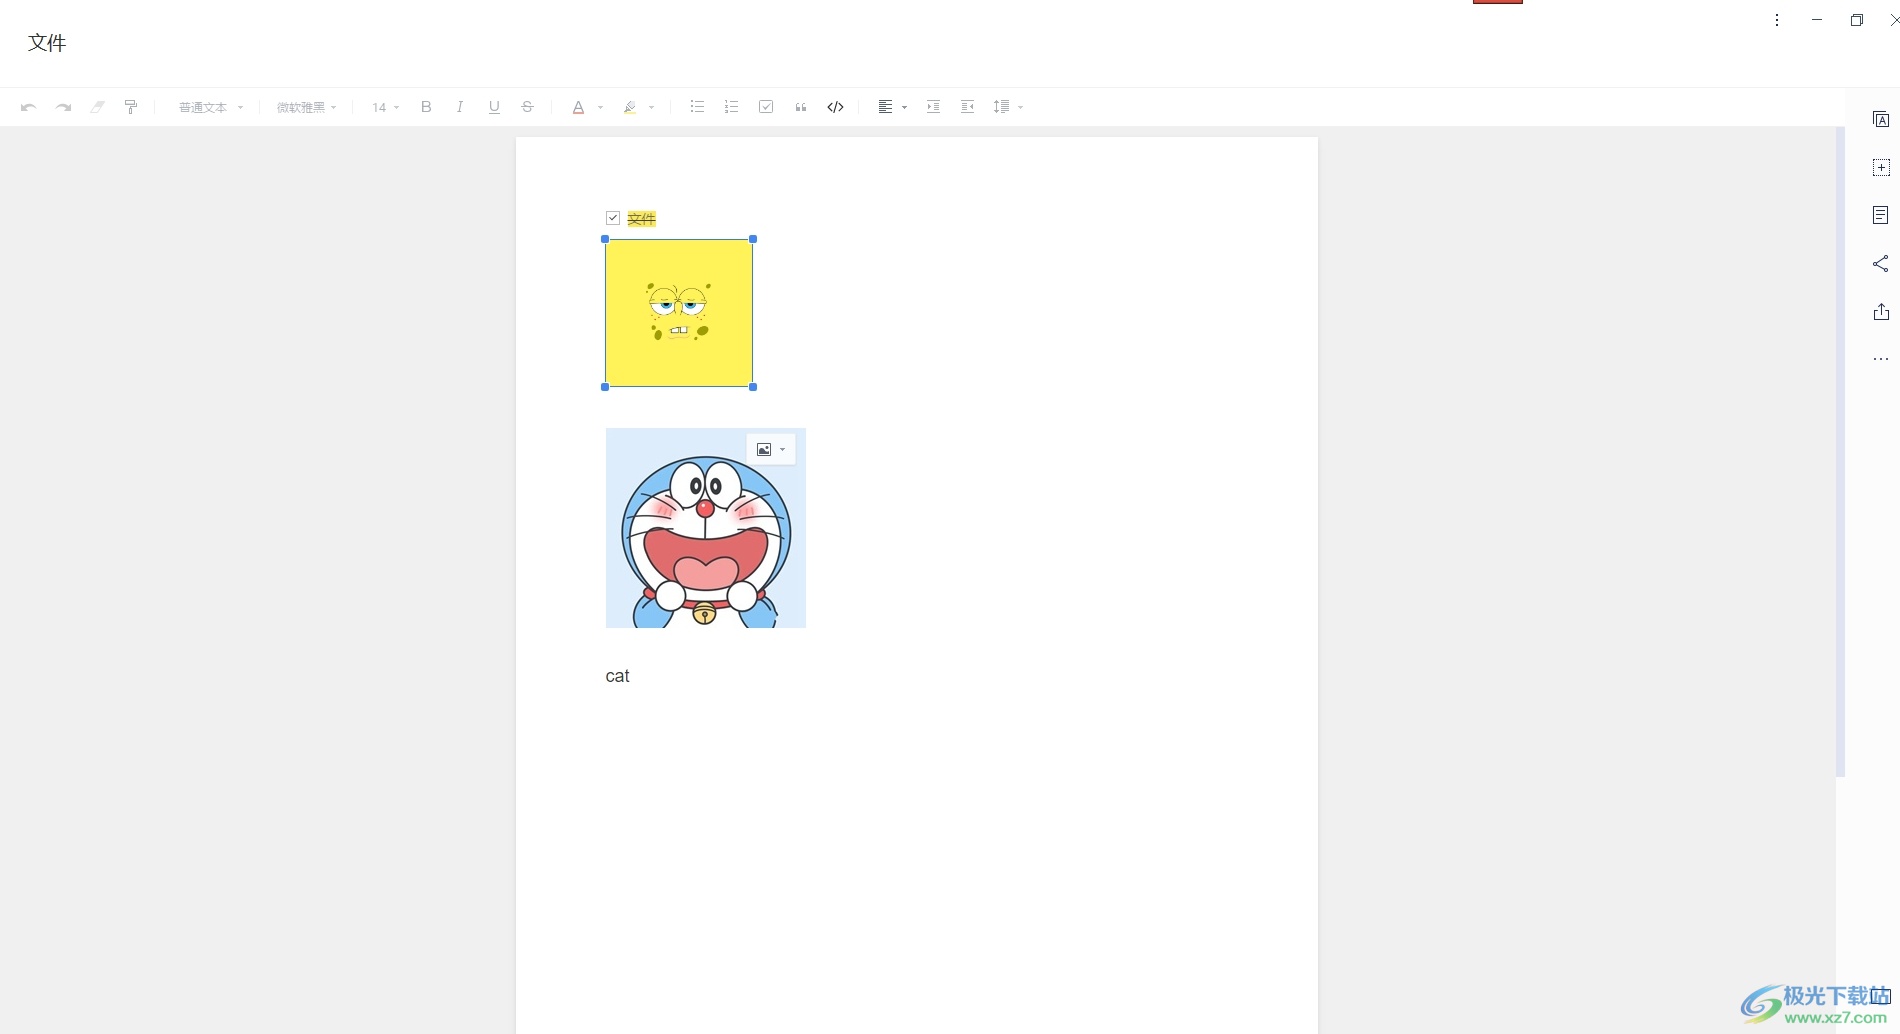Open more options in the right sidebar

coord(1881,359)
